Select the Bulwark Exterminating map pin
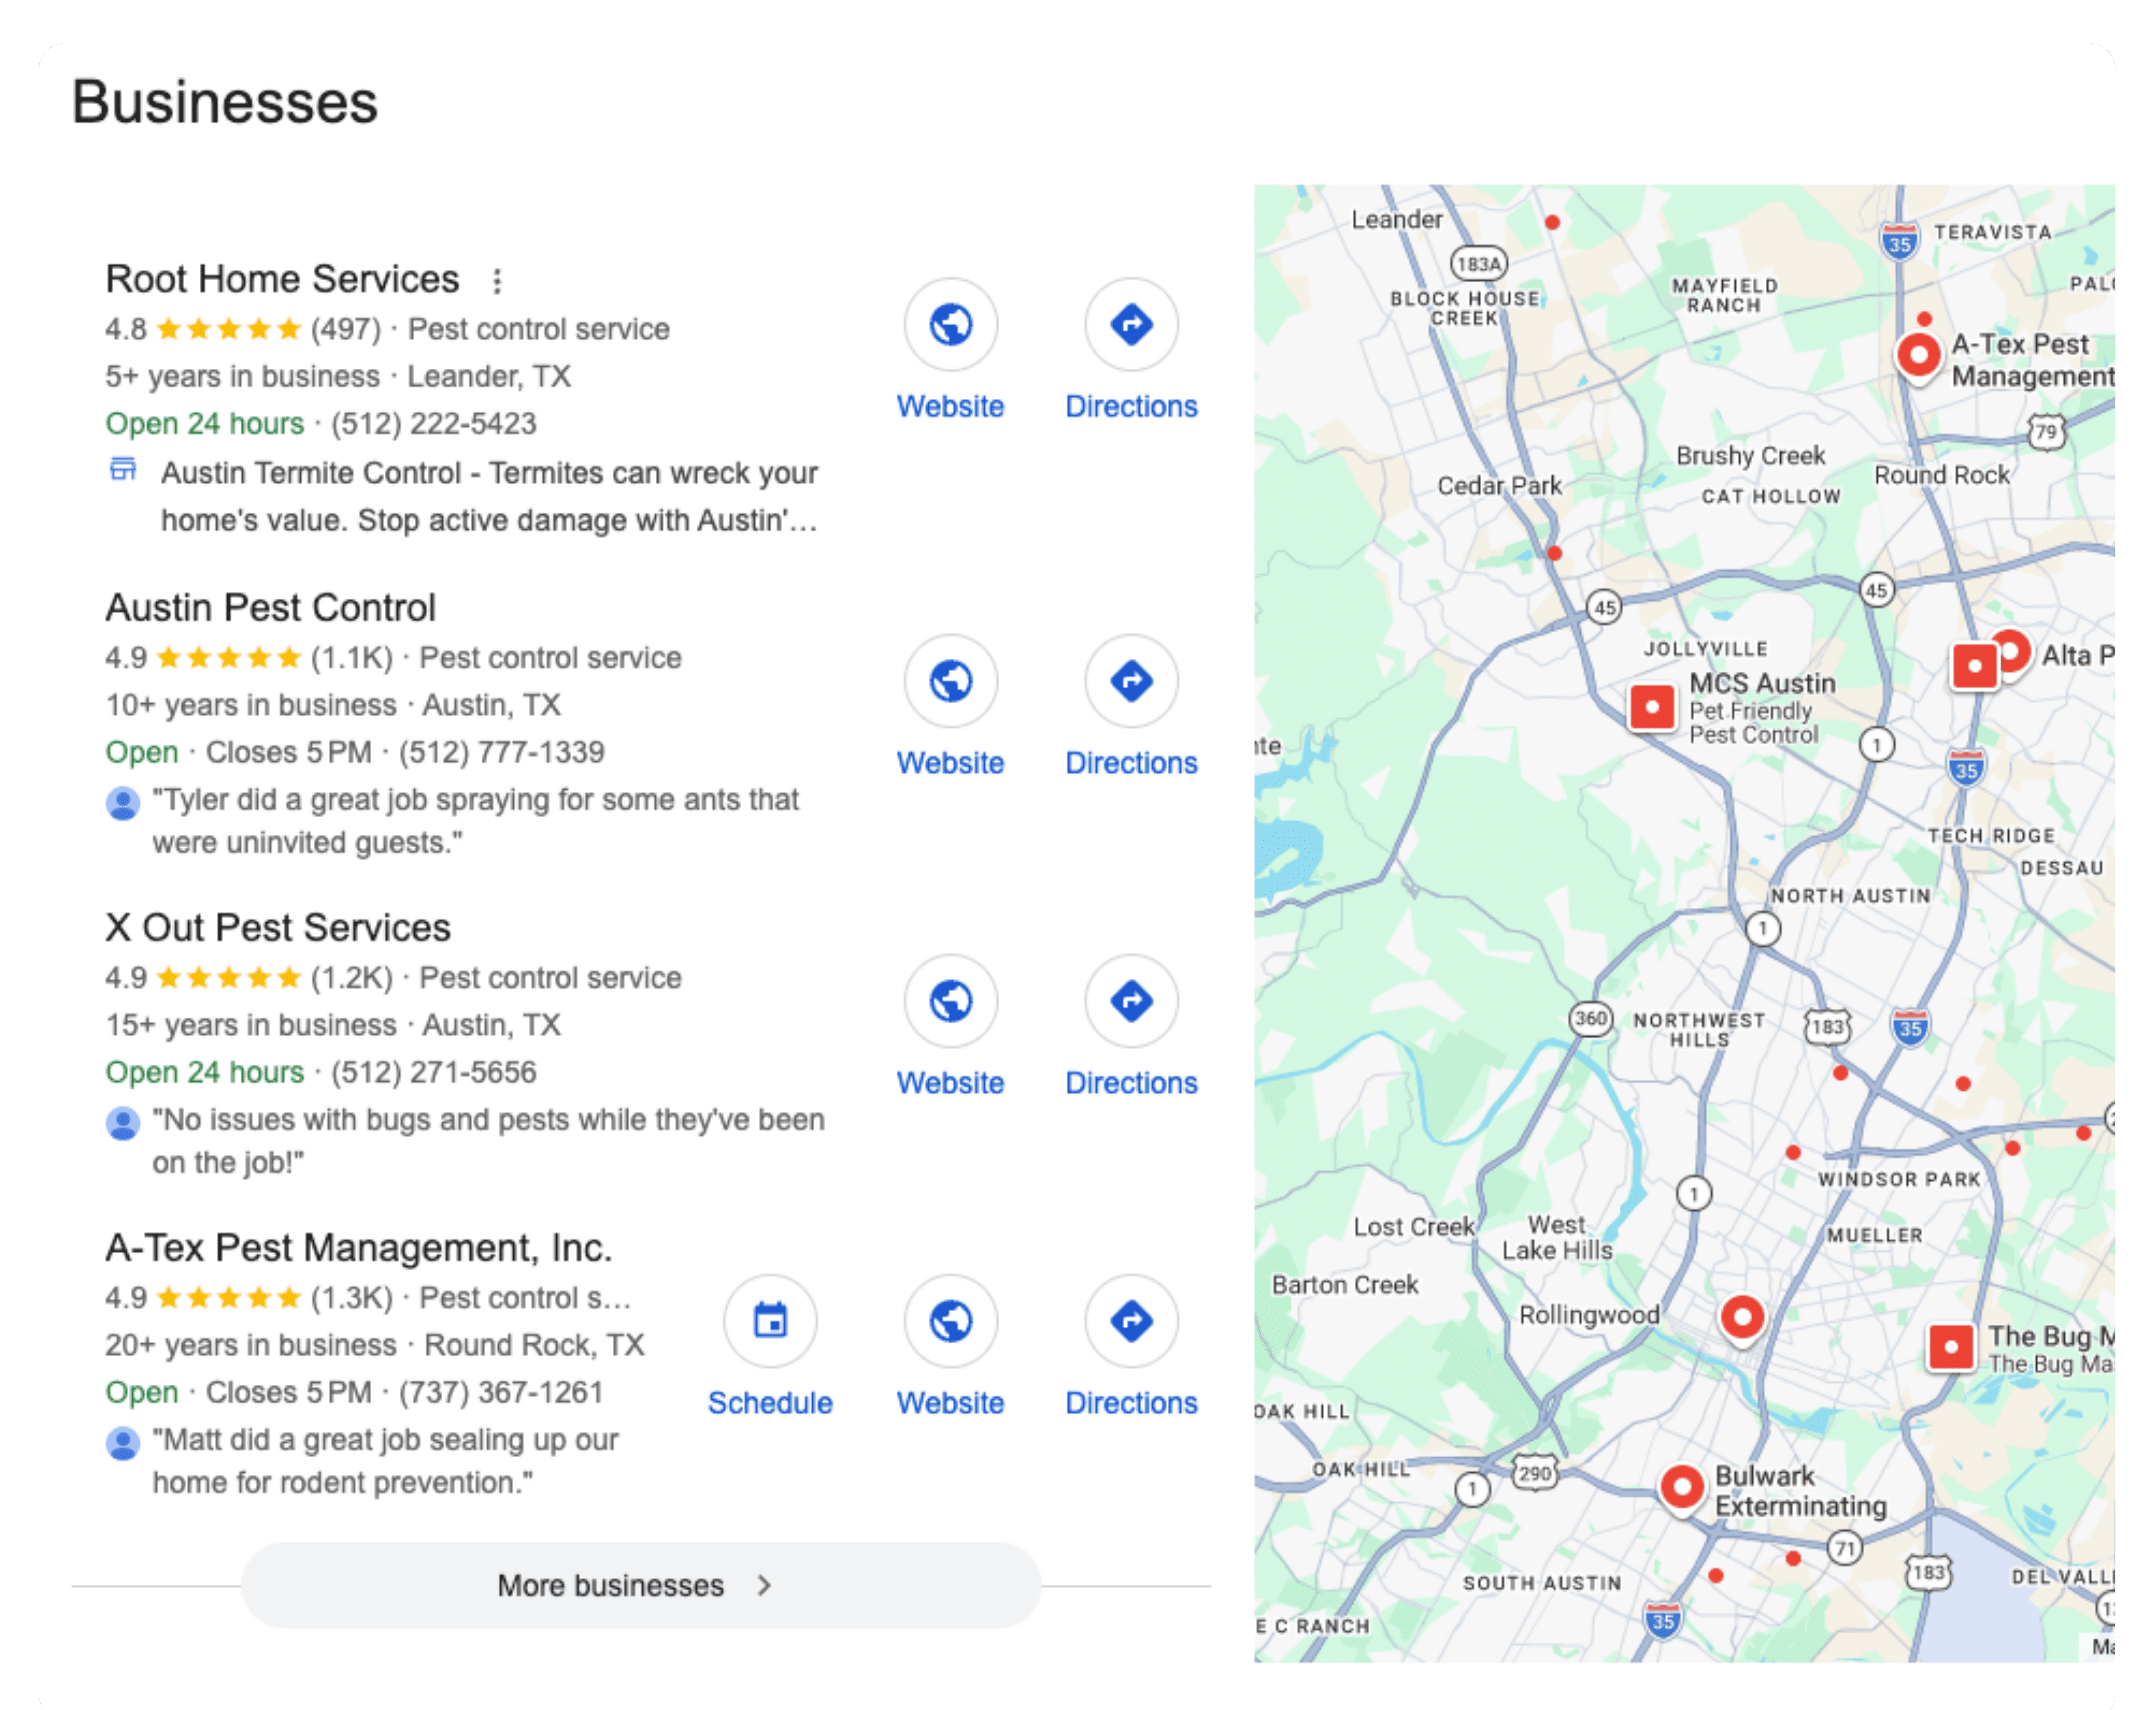2154x1710 pixels. tap(1682, 1488)
